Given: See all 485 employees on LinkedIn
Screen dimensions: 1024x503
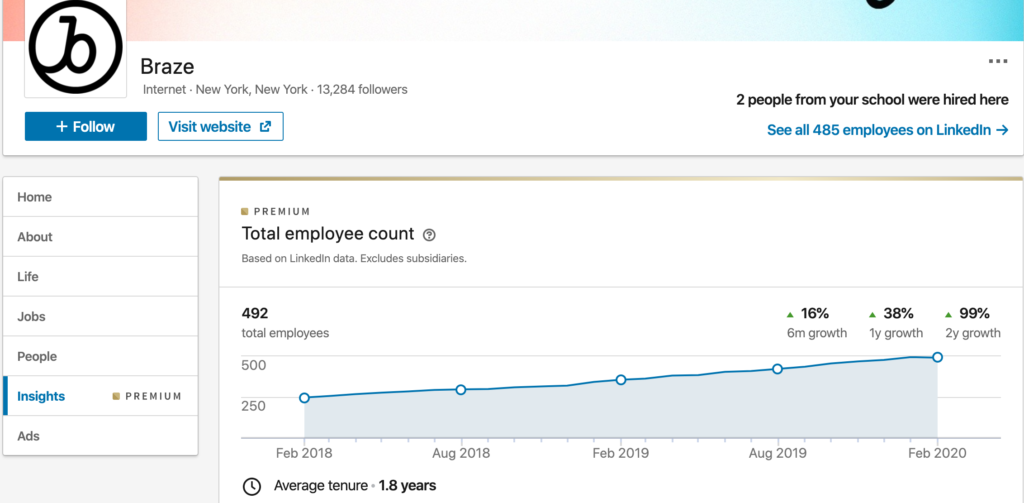Looking at the screenshot, I should click(888, 130).
